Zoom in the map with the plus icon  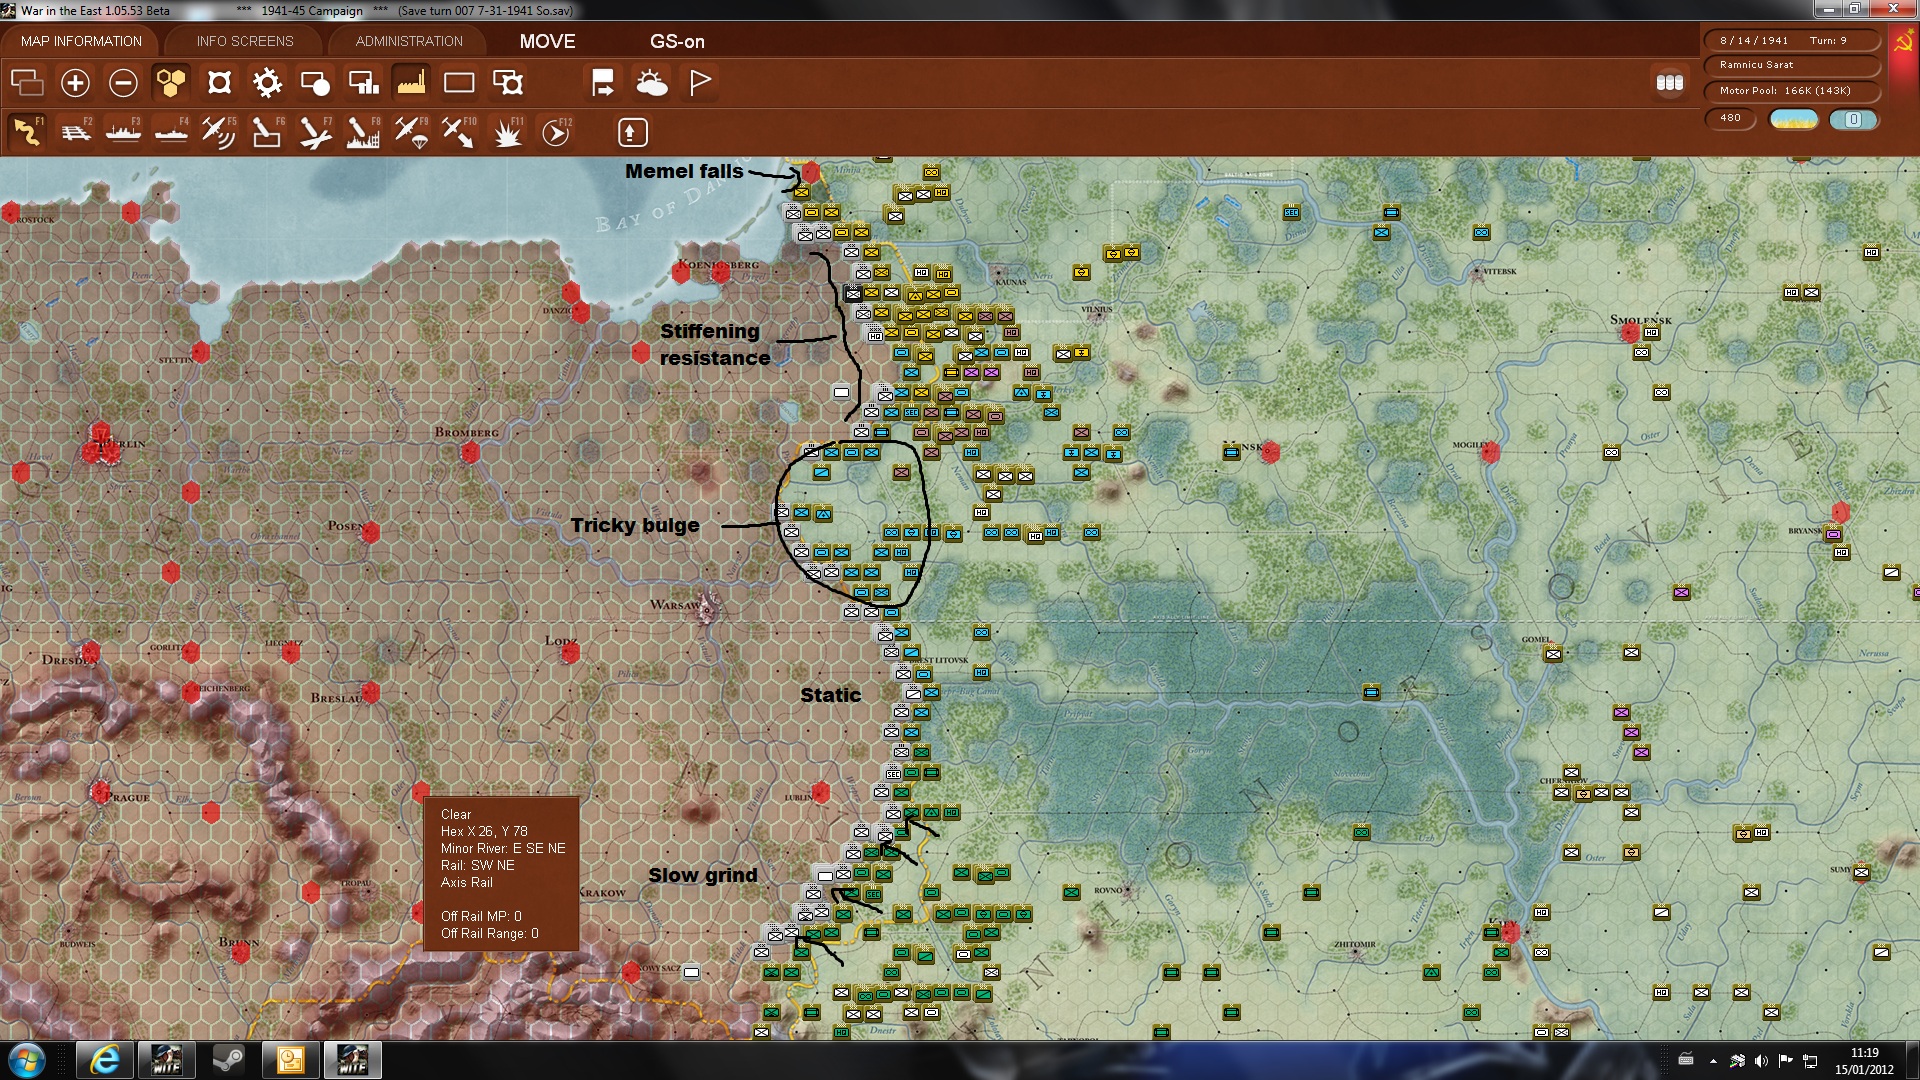pos(75,83)
